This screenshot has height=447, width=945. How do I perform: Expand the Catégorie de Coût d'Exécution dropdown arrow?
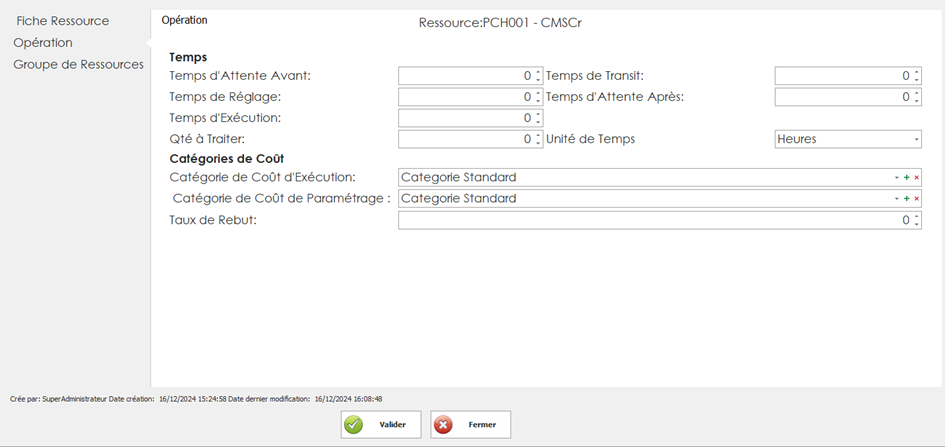pyautogui.click(x=897, y=178)
